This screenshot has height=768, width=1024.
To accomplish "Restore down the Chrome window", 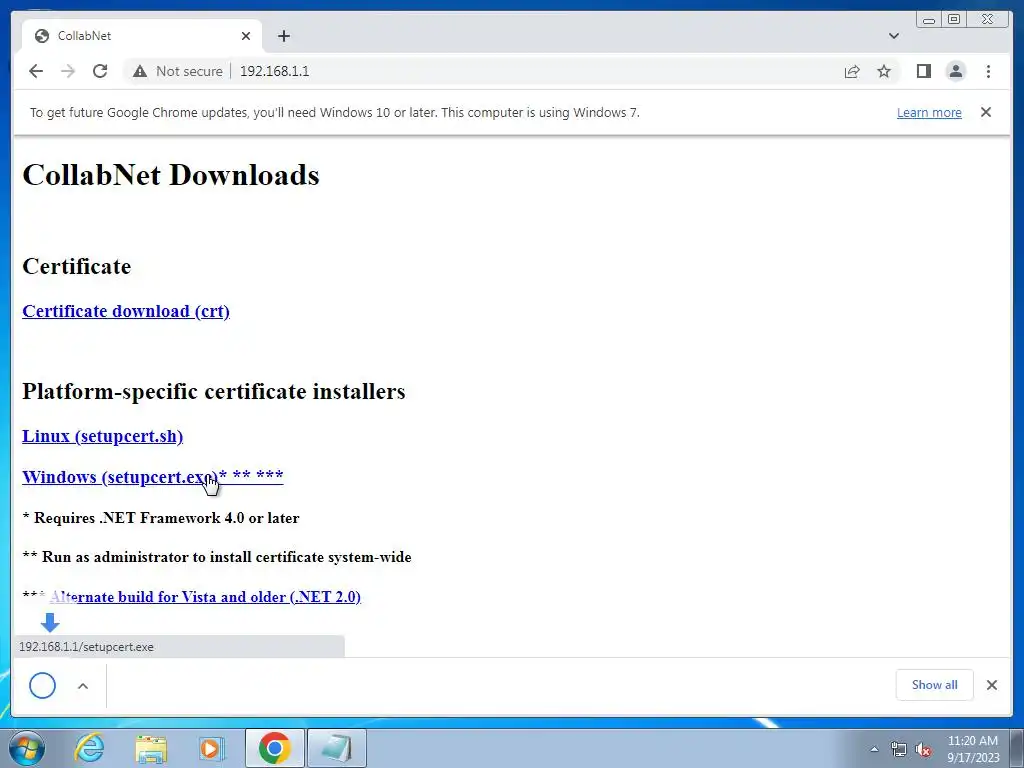I will (x=954, y=20).
